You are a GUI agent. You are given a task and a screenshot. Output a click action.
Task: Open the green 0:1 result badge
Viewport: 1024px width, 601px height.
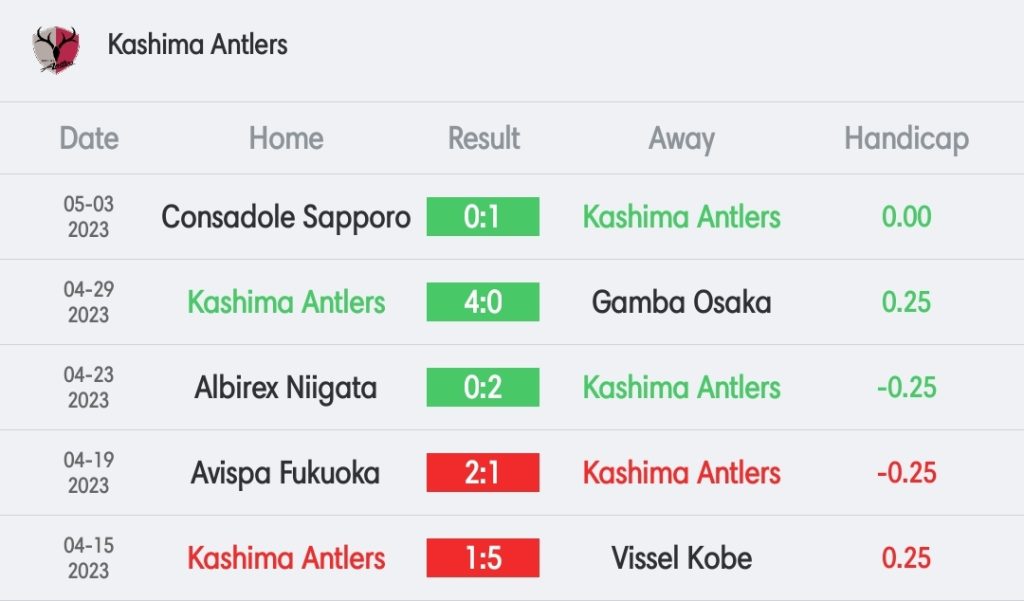click(x=483, y=216)
